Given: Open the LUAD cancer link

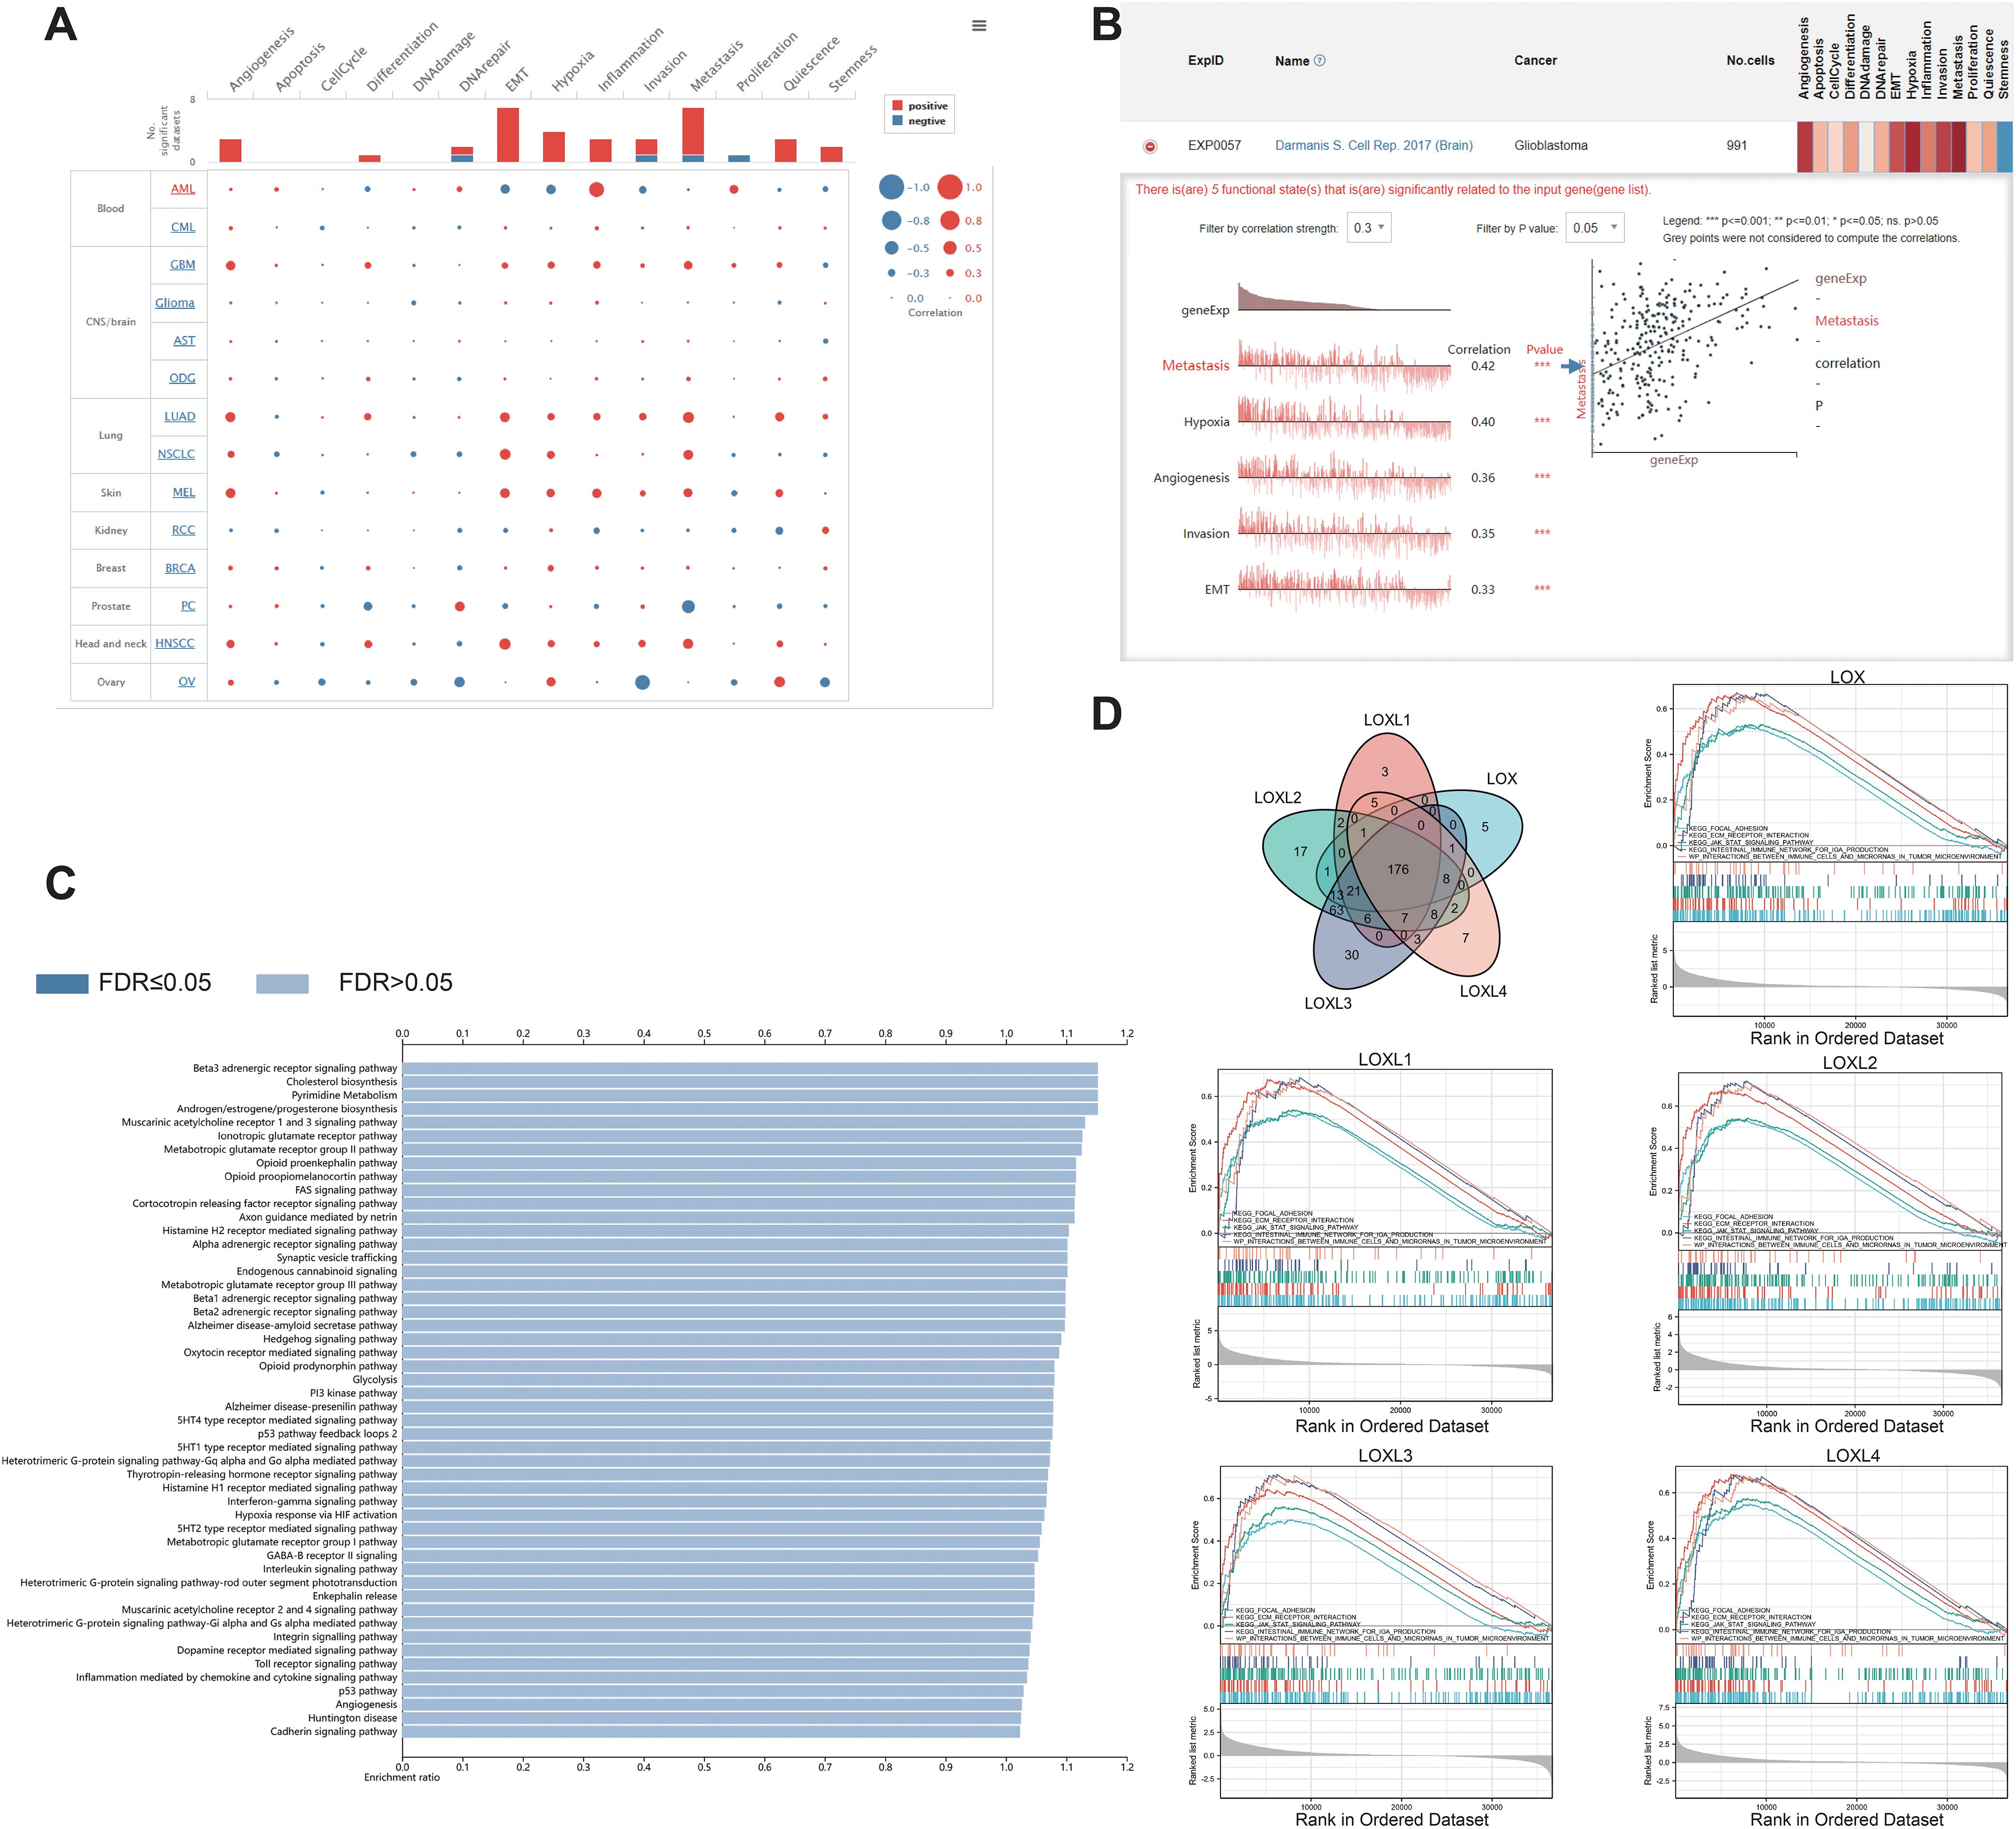Looking at the screenshot, I should tap(180, 416).
